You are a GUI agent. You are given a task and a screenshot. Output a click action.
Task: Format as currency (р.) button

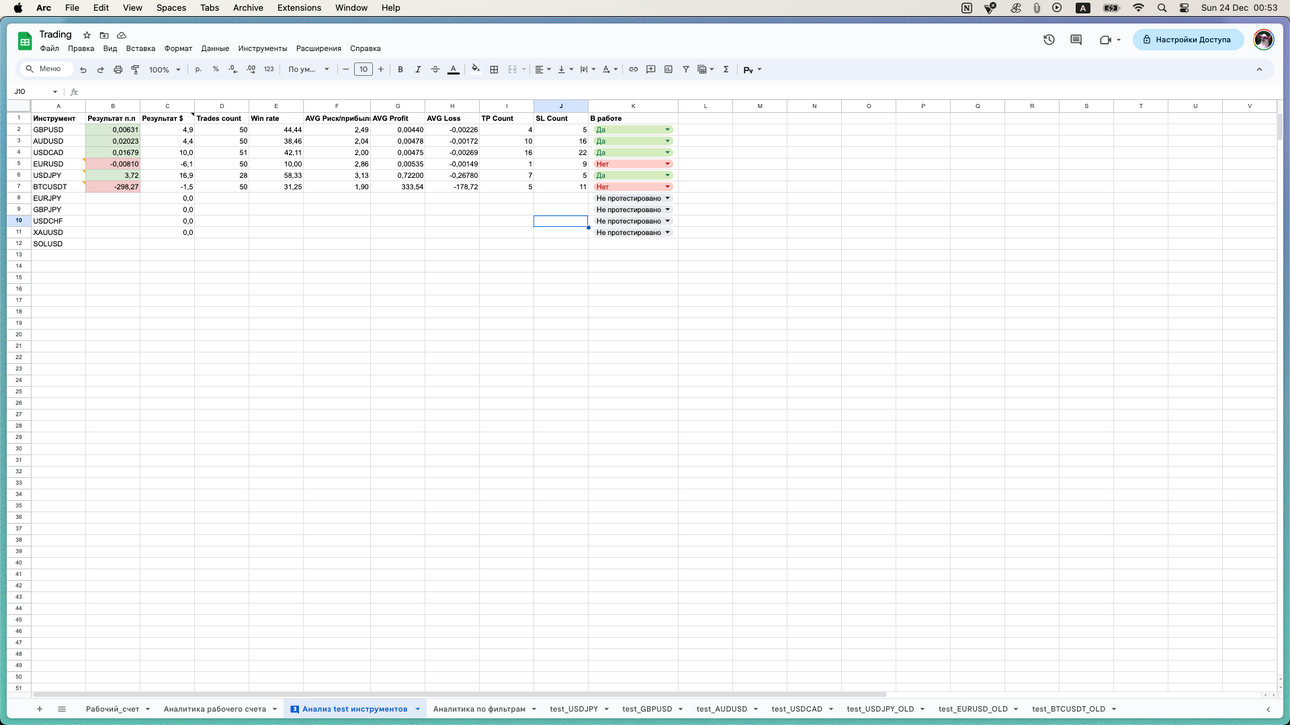(x=198, y=70)
